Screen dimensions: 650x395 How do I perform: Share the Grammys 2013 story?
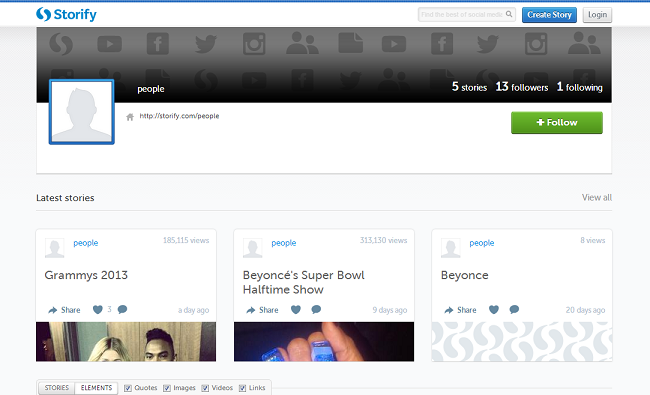coord(64,310)
